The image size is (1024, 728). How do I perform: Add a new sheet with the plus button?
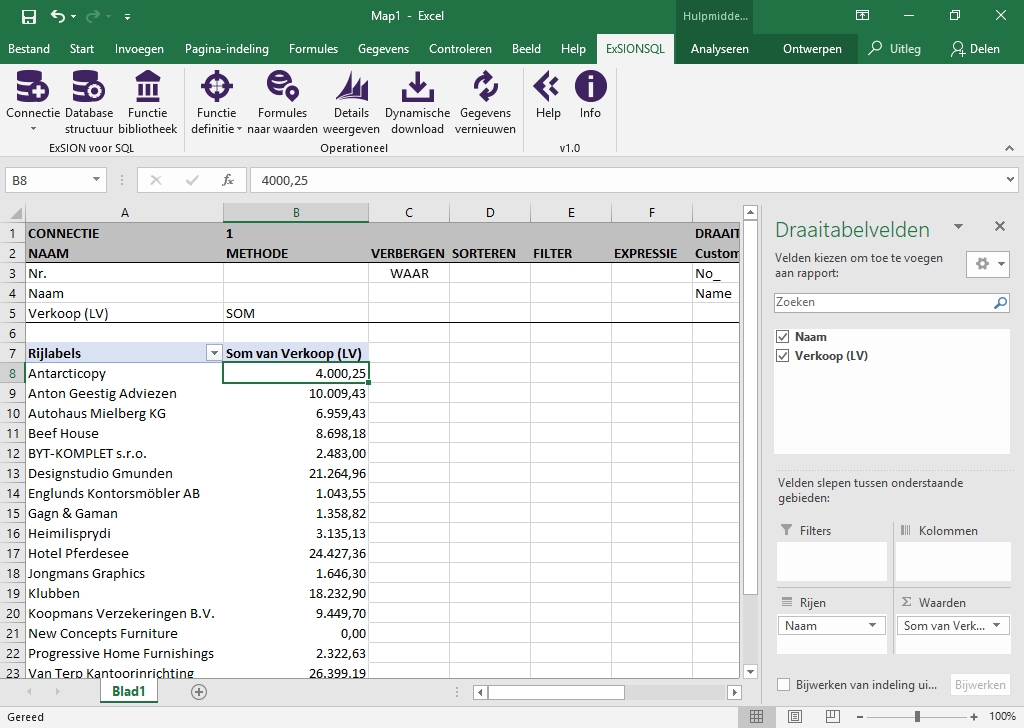click(199, 691)
